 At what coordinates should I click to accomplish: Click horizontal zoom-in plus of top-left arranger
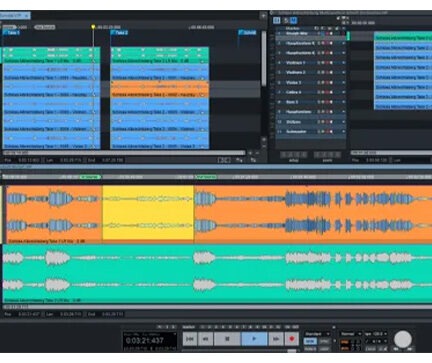click(250, 153)
